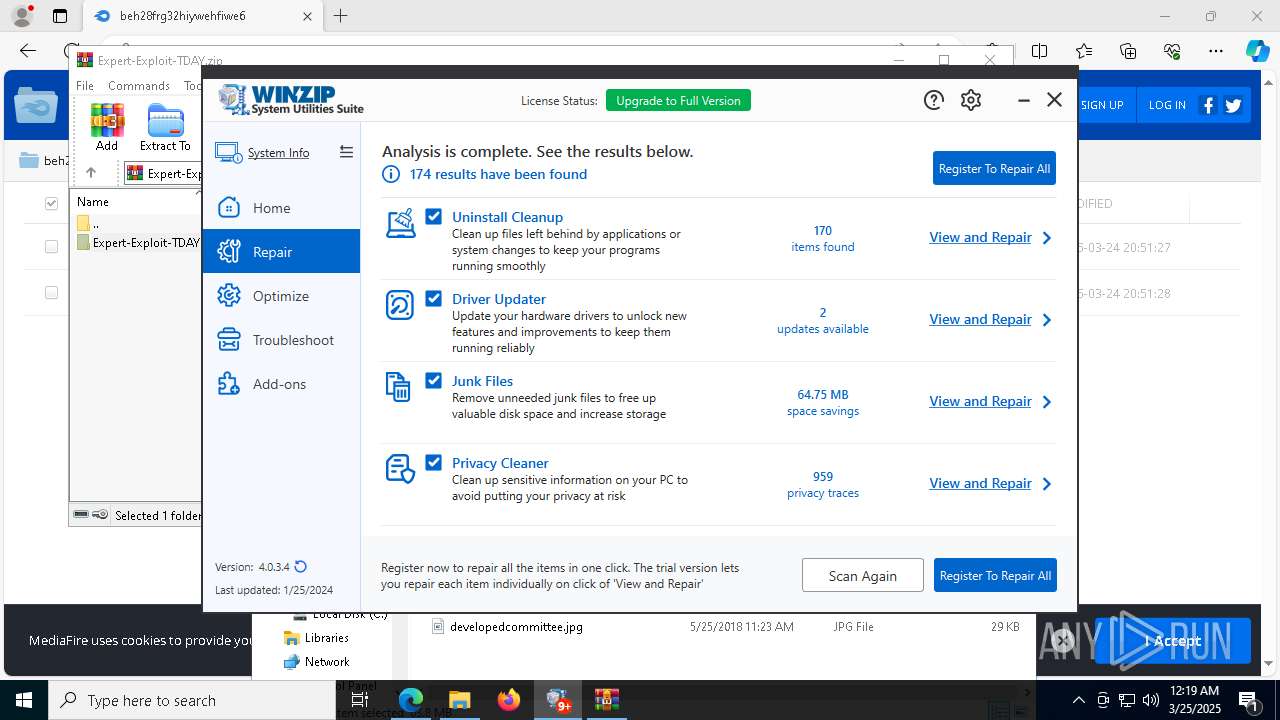Click the Privacy Cleaner document shield icon
The width and height of the screenshot is (1280, 720).
(x=400, y=469)
